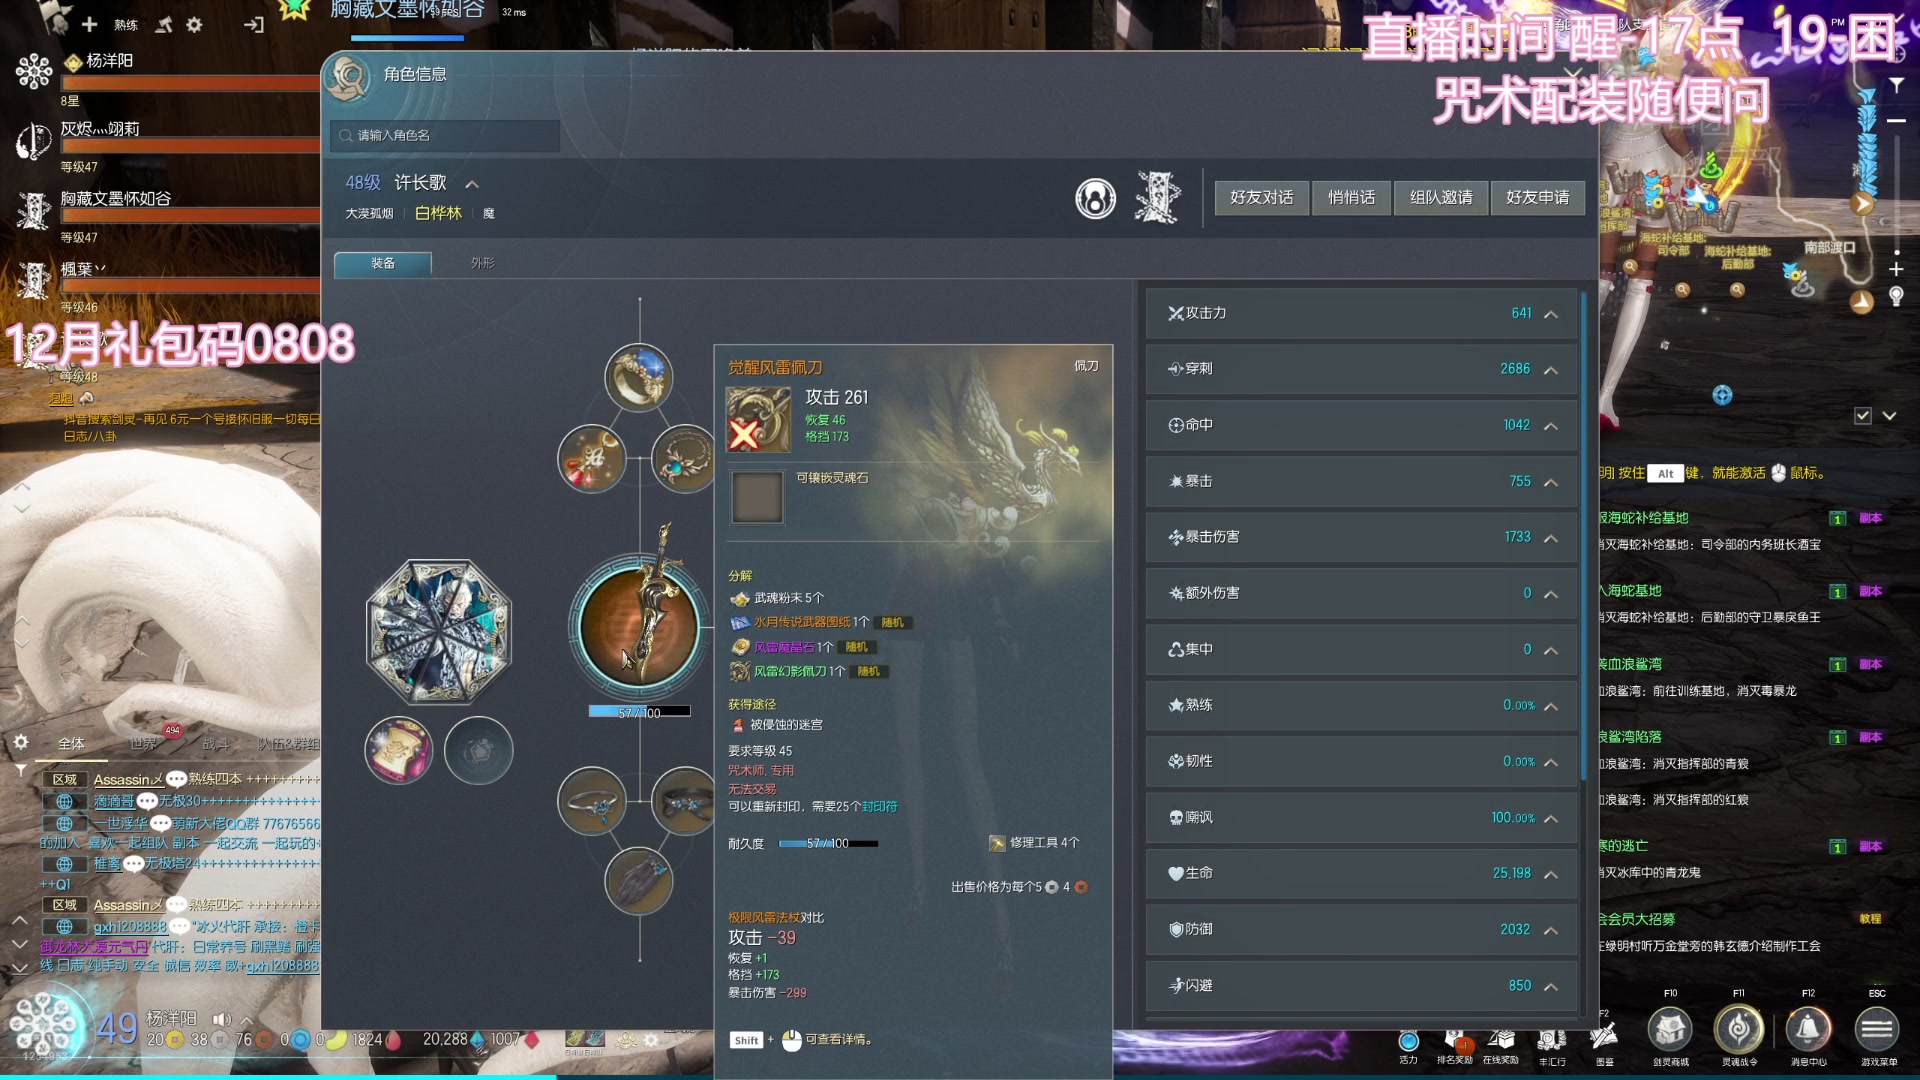This screenshot has width=1920, height=1080.
Task: Click the gloves equipment slot
Action: point(638,881)
